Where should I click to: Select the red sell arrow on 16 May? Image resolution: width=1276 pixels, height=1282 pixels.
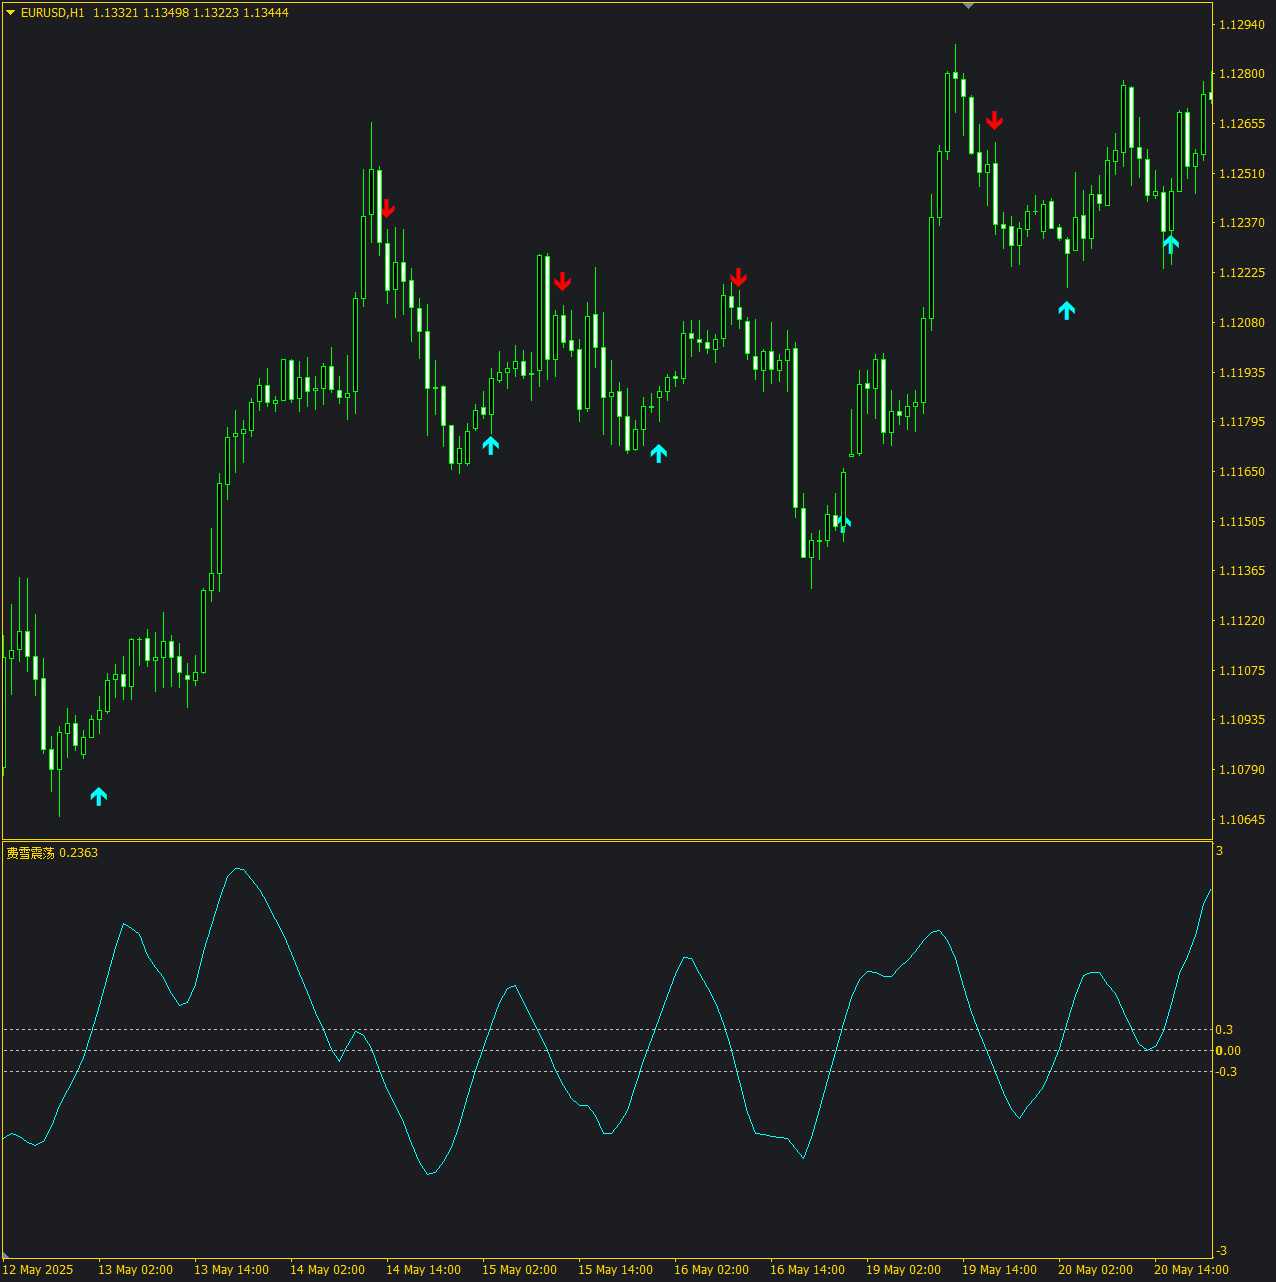click(738, 277)
